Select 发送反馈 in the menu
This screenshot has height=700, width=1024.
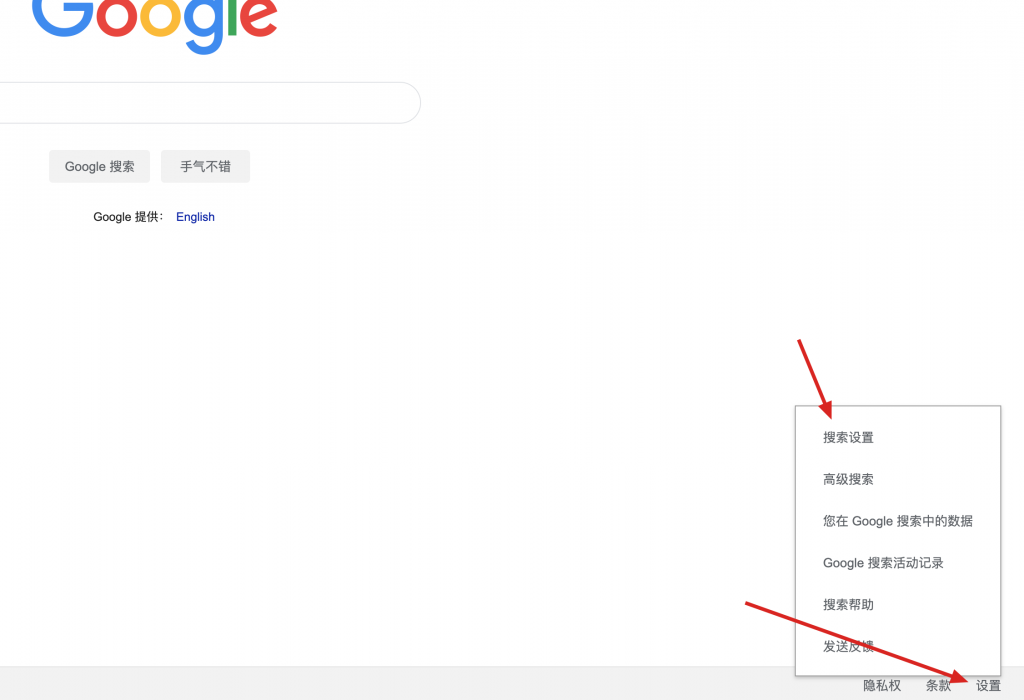tap(848, 647)
